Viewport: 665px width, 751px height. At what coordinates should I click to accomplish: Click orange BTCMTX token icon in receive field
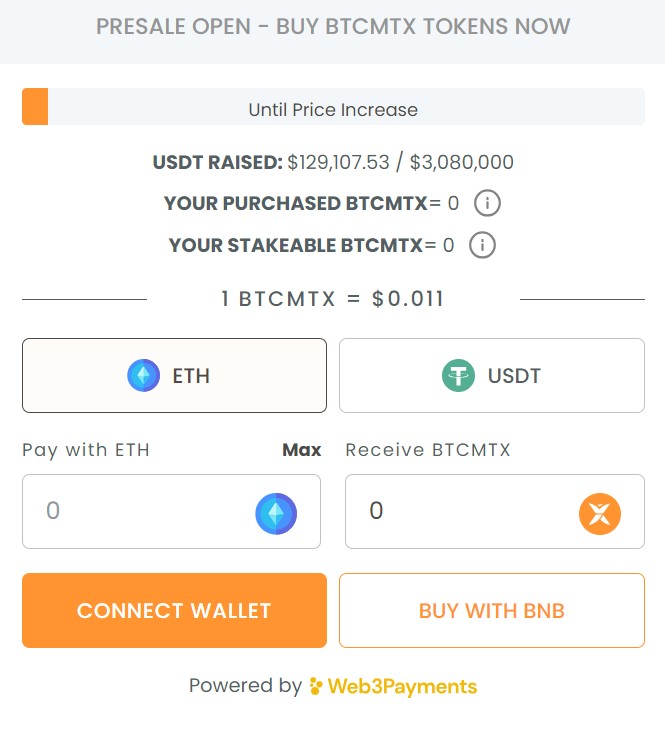[600, 513]
